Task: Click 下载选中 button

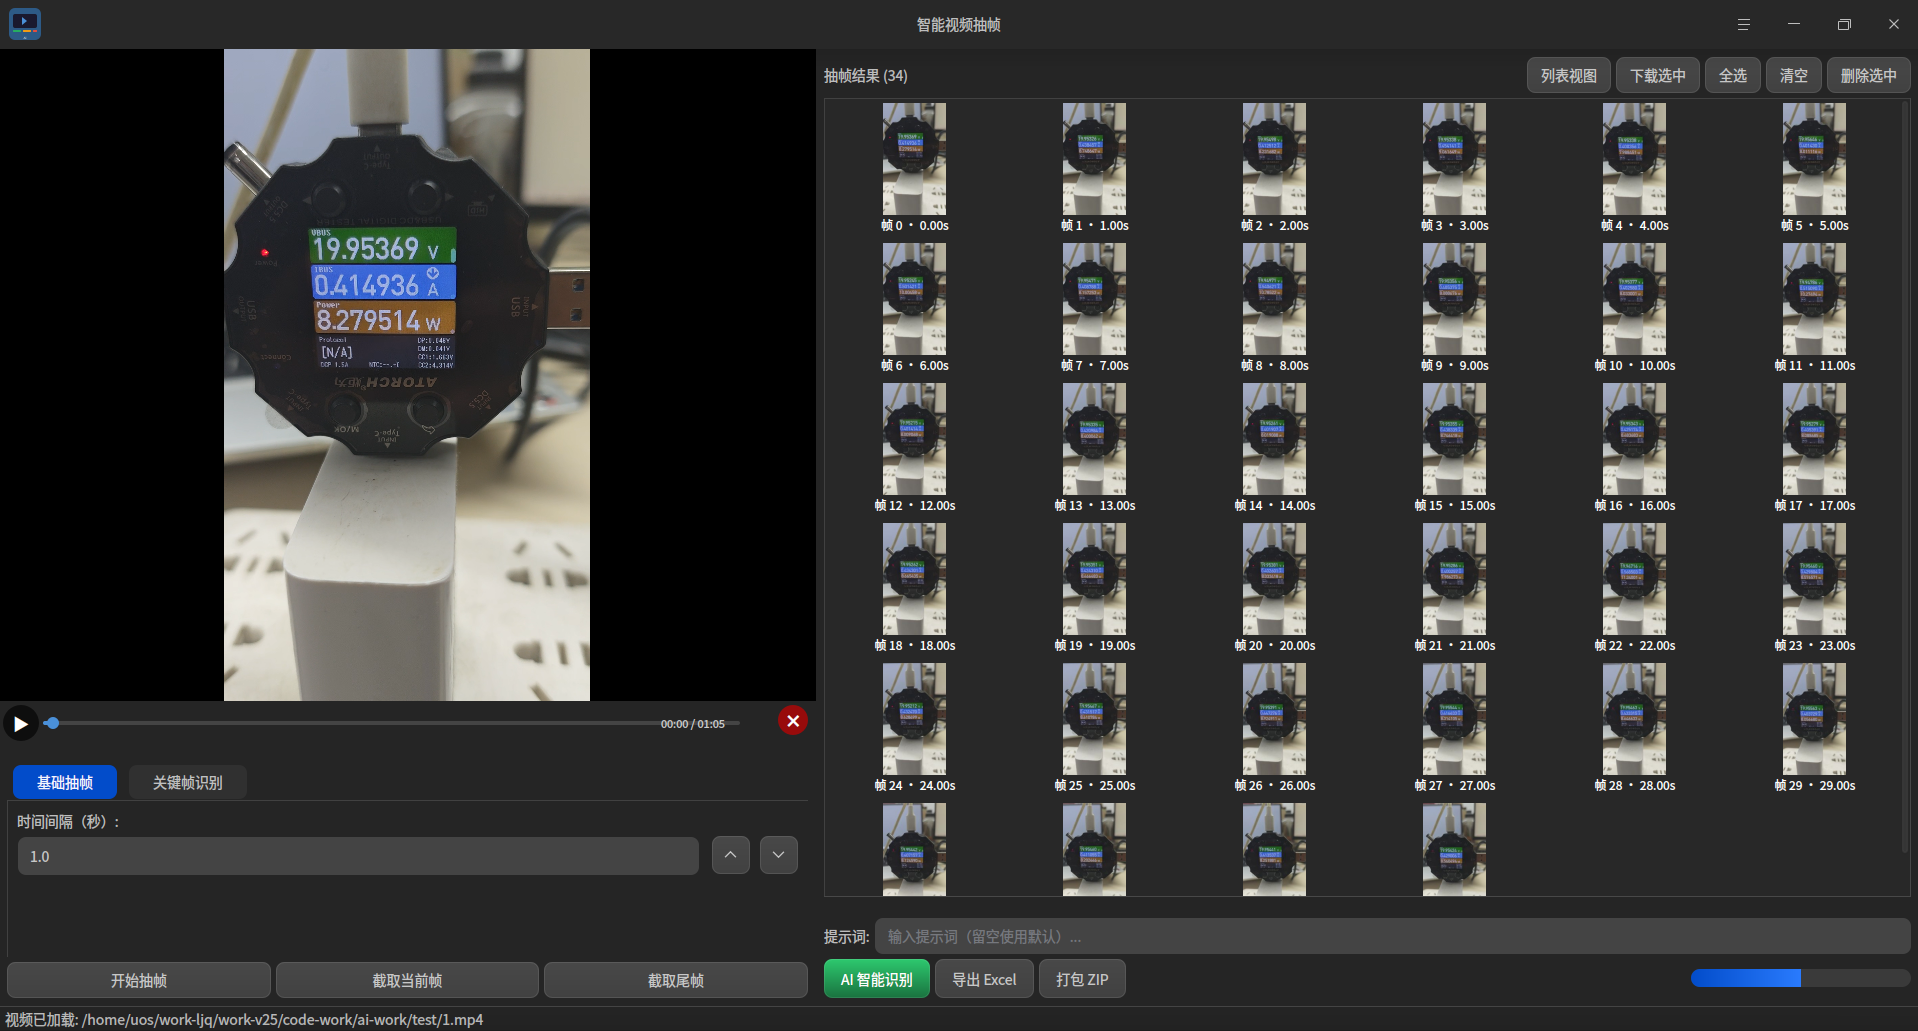Action: click(x=1657, y=75)
